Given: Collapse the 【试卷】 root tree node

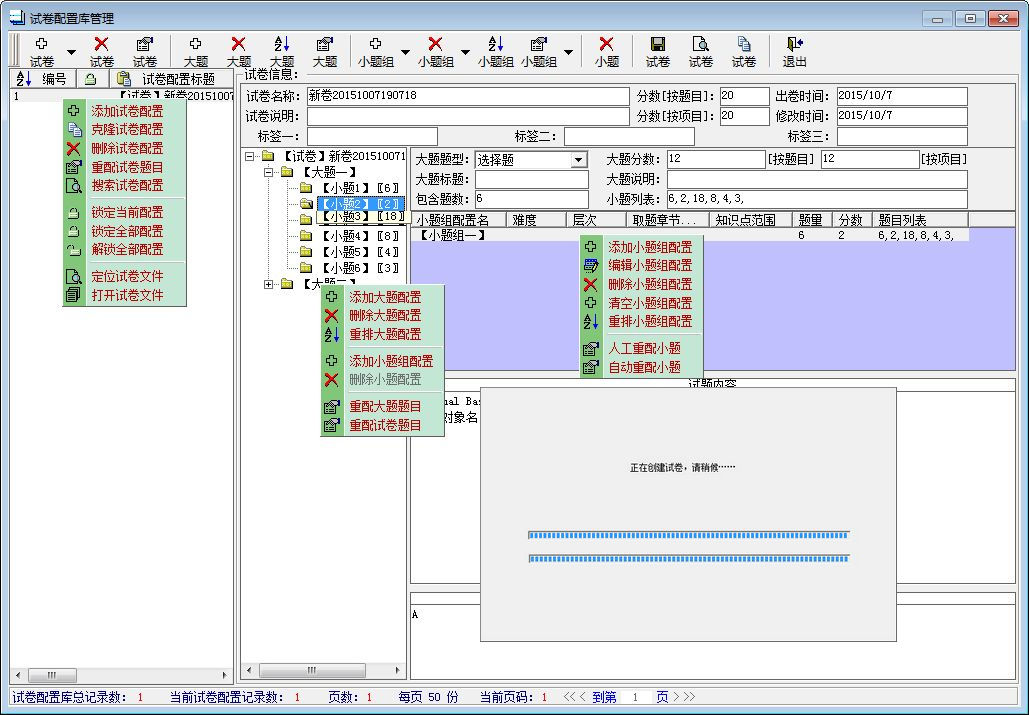Looking at the screenshot, I should 249,156.
